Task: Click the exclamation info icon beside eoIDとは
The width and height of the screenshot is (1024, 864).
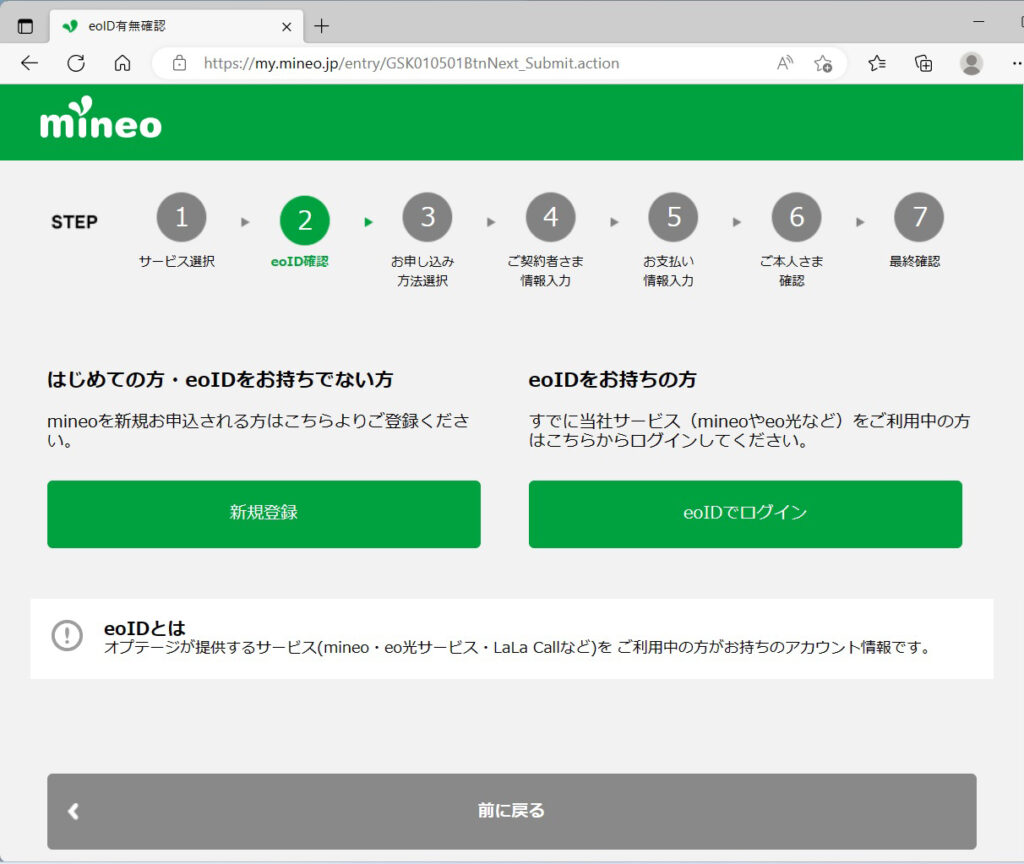Action: [67, 635]
